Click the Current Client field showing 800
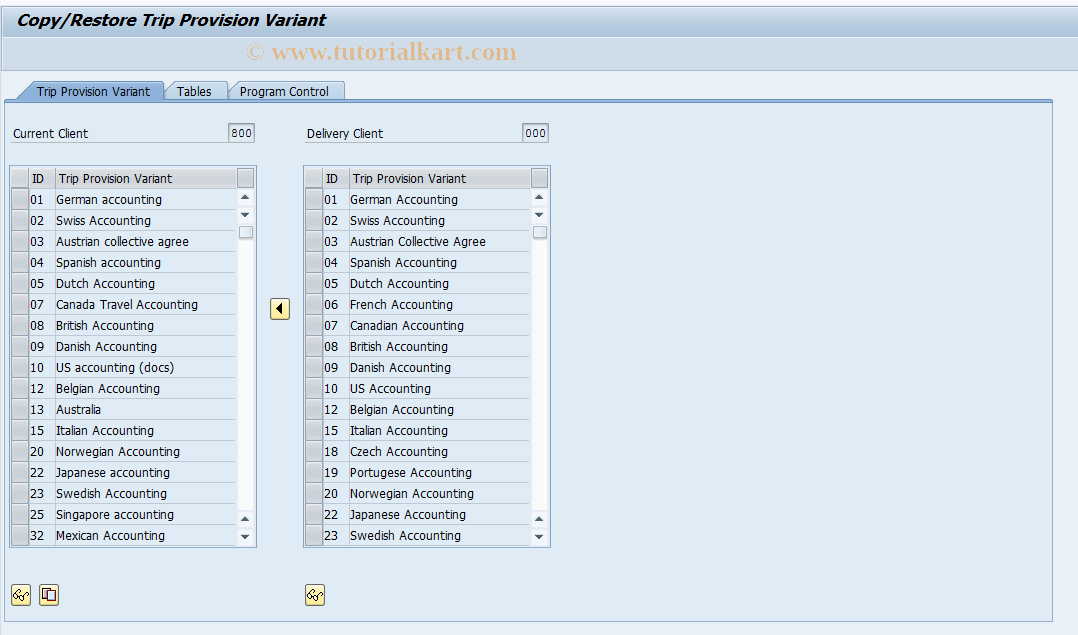Viewport: 1078px width, 635px height. coord(241,133)
